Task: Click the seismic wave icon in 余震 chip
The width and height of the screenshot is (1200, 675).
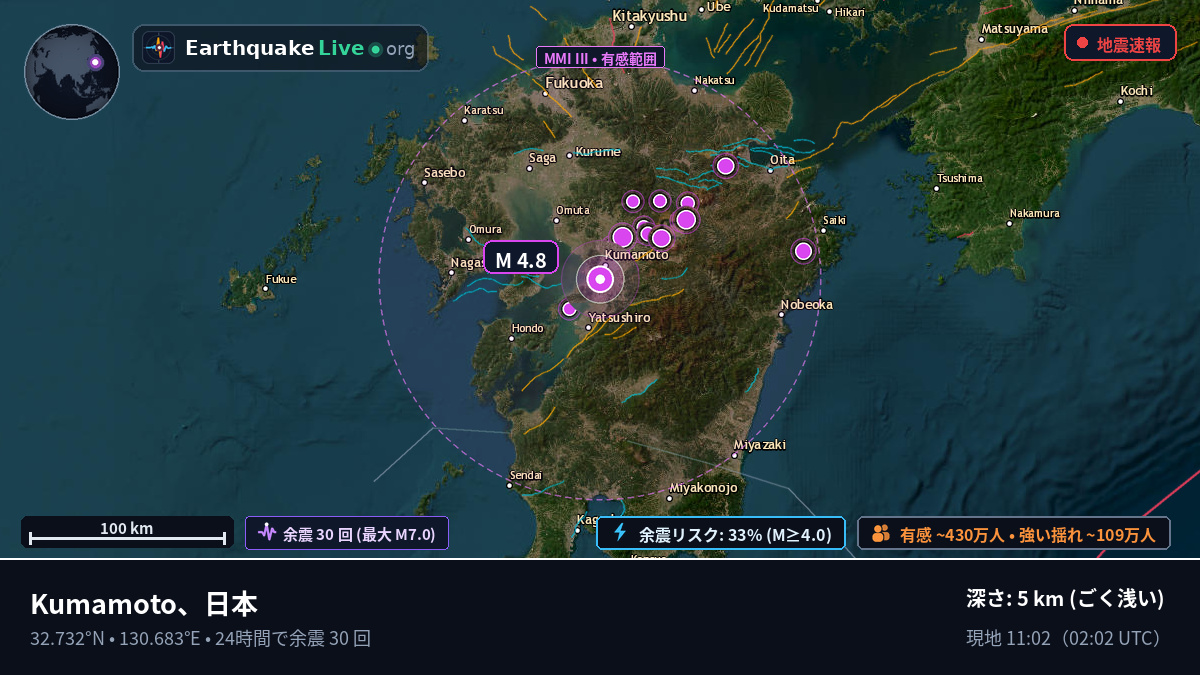Action: pos(267,533)
